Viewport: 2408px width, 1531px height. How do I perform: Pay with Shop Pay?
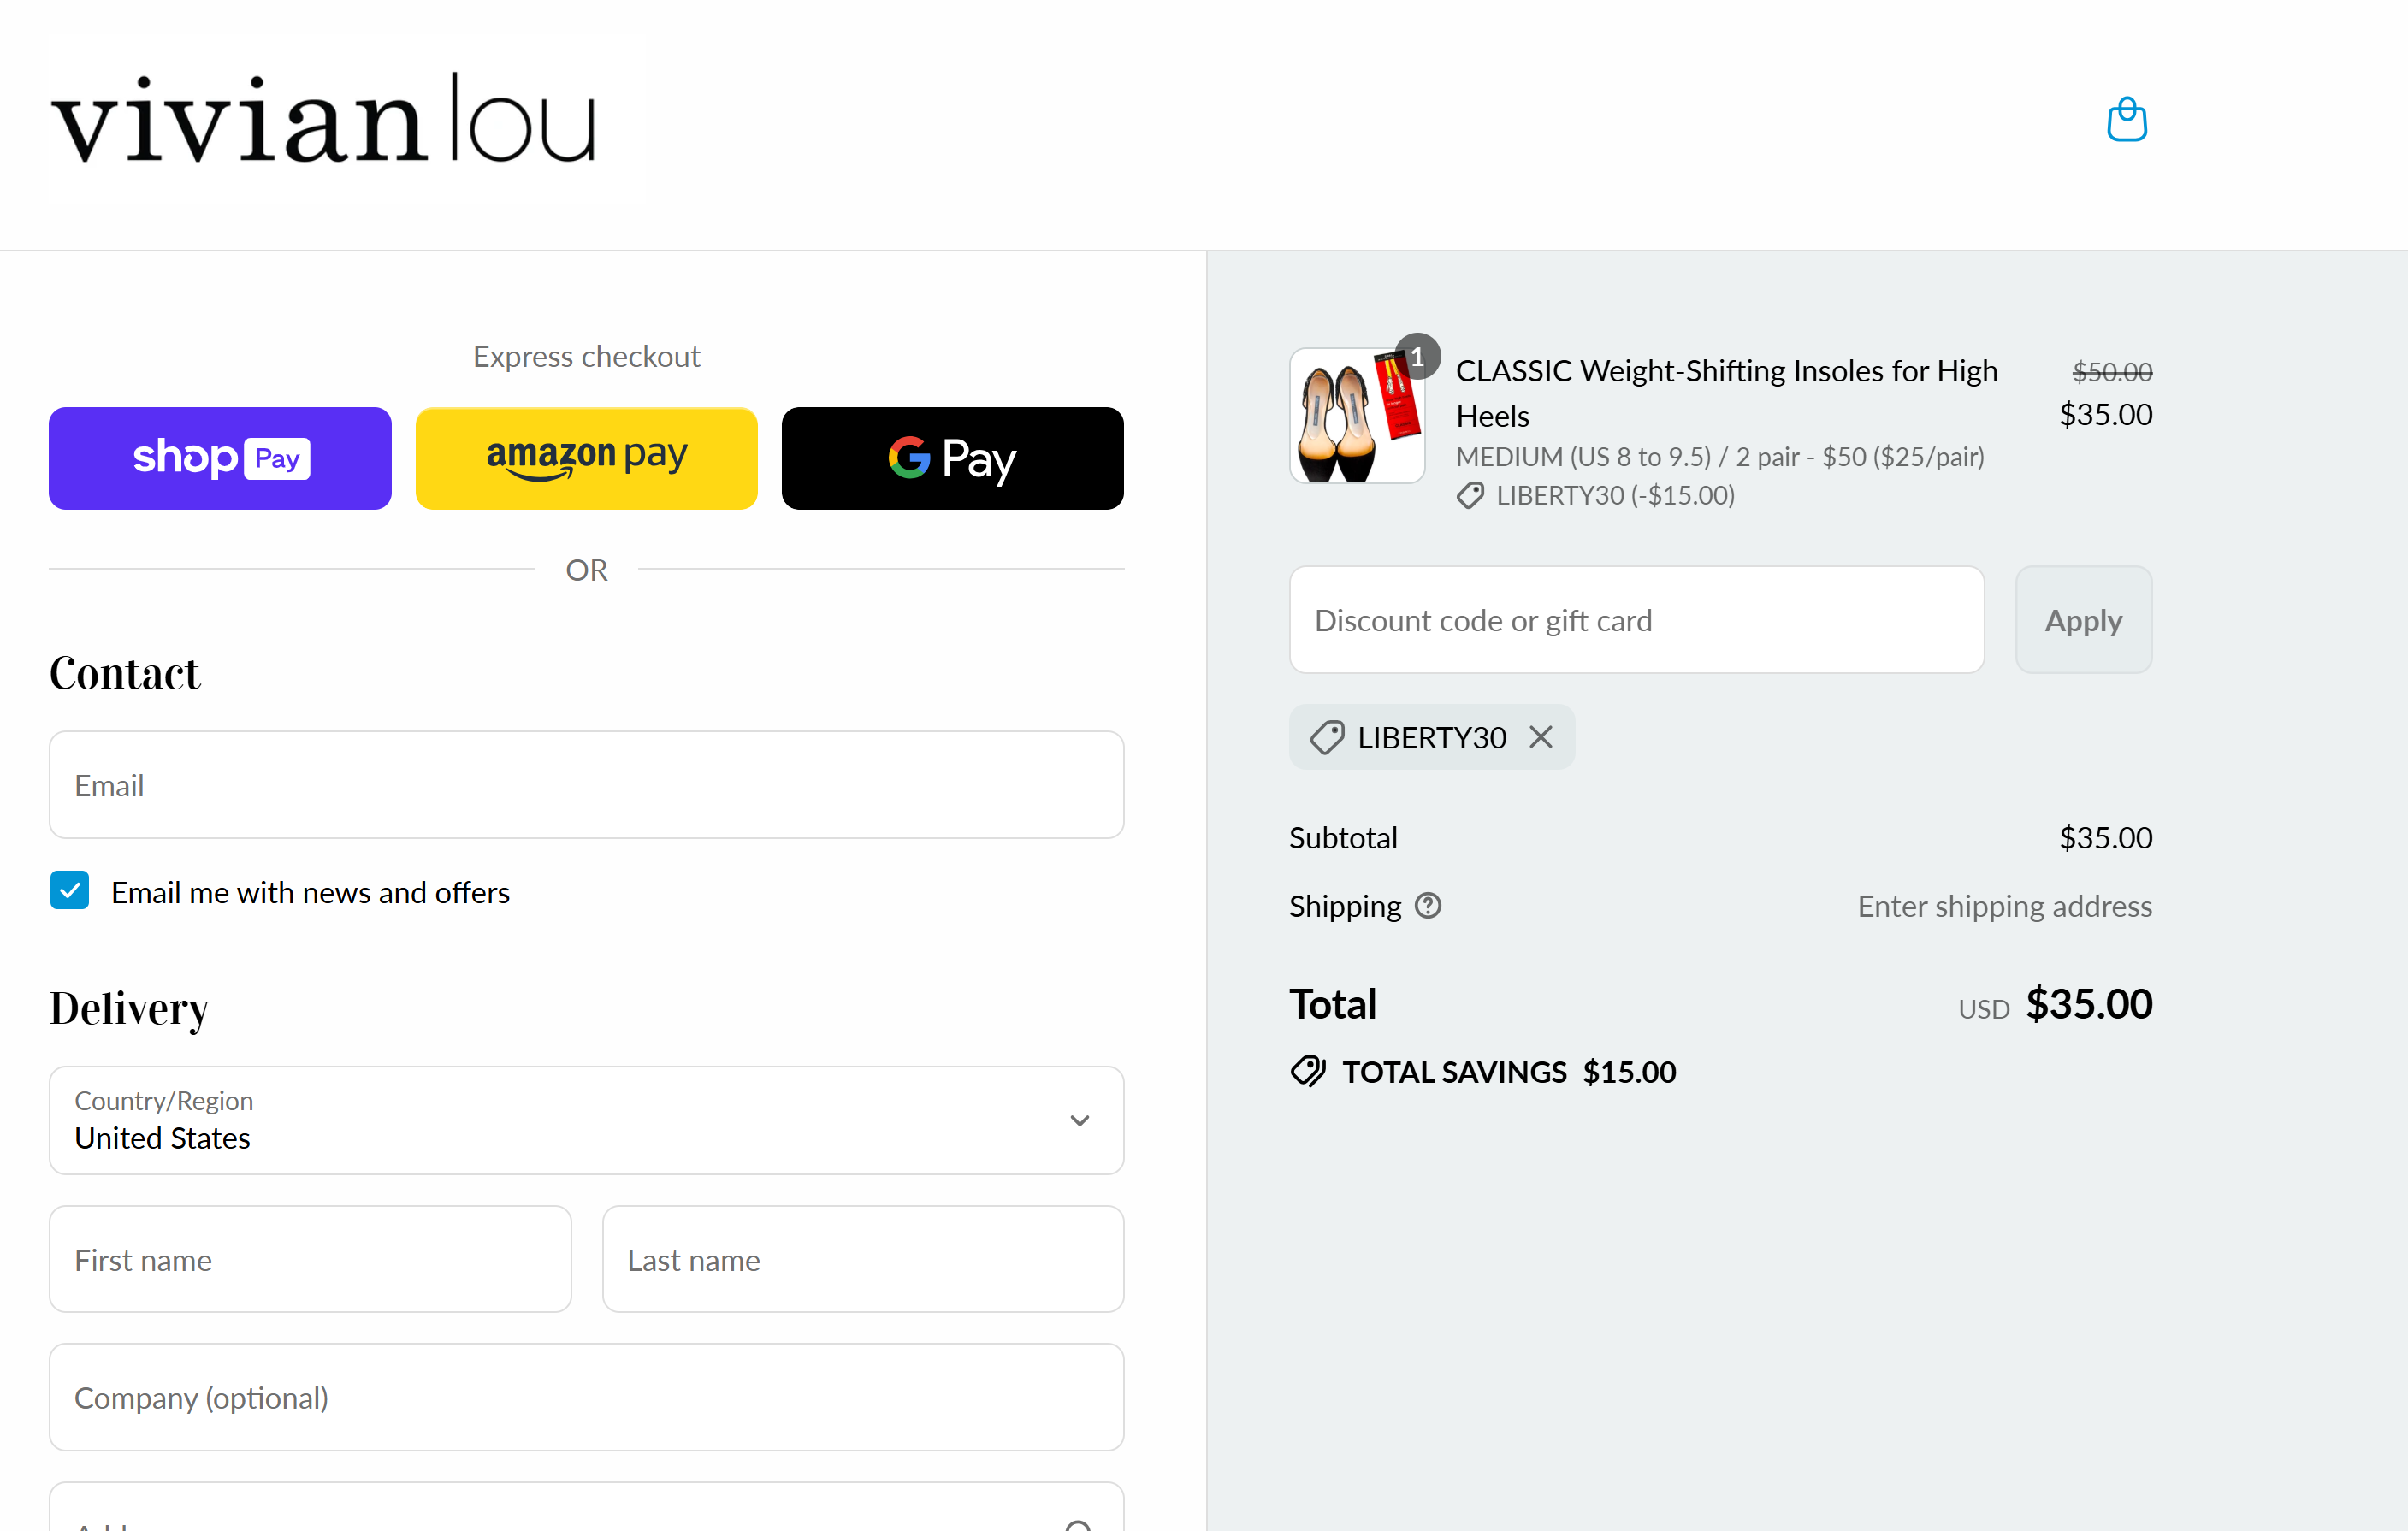(x=220, y=458)
